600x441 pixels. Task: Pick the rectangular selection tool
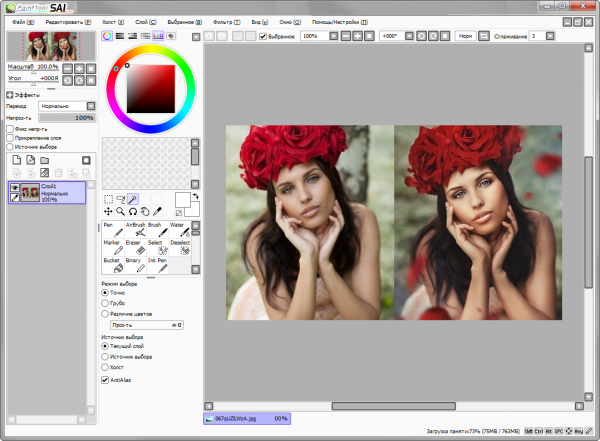coord(108,199)
